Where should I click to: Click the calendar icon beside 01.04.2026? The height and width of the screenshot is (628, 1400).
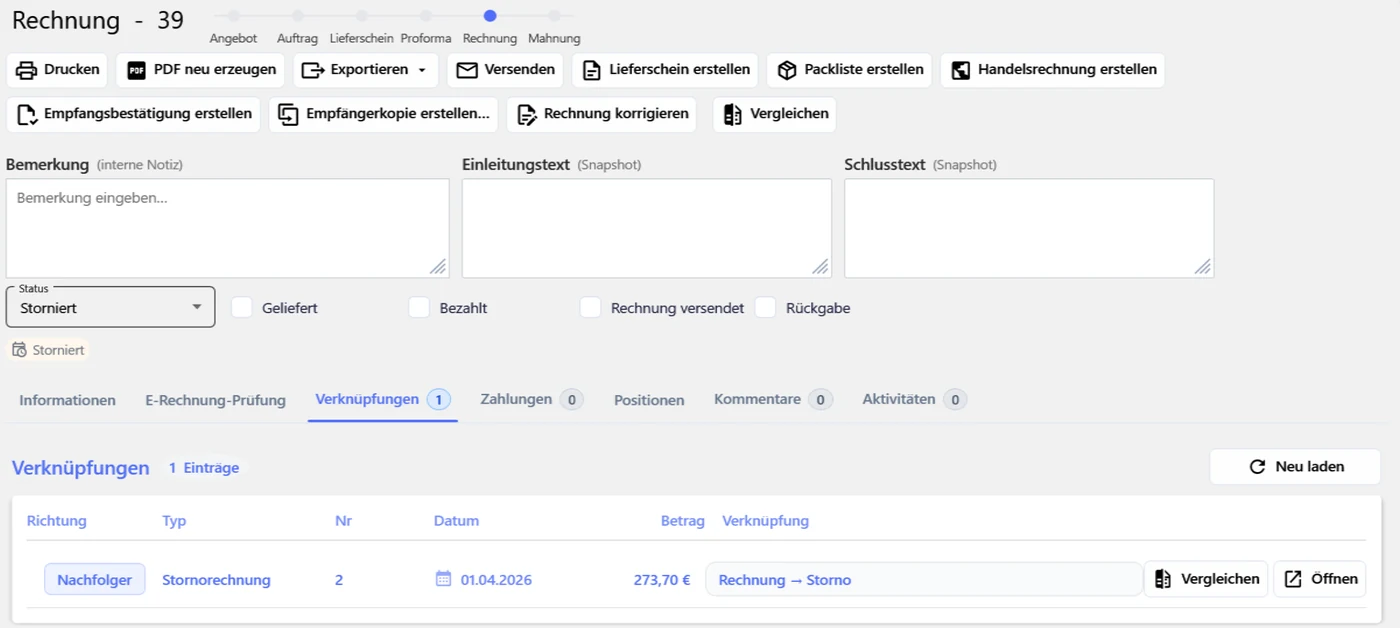click(444, 579)
